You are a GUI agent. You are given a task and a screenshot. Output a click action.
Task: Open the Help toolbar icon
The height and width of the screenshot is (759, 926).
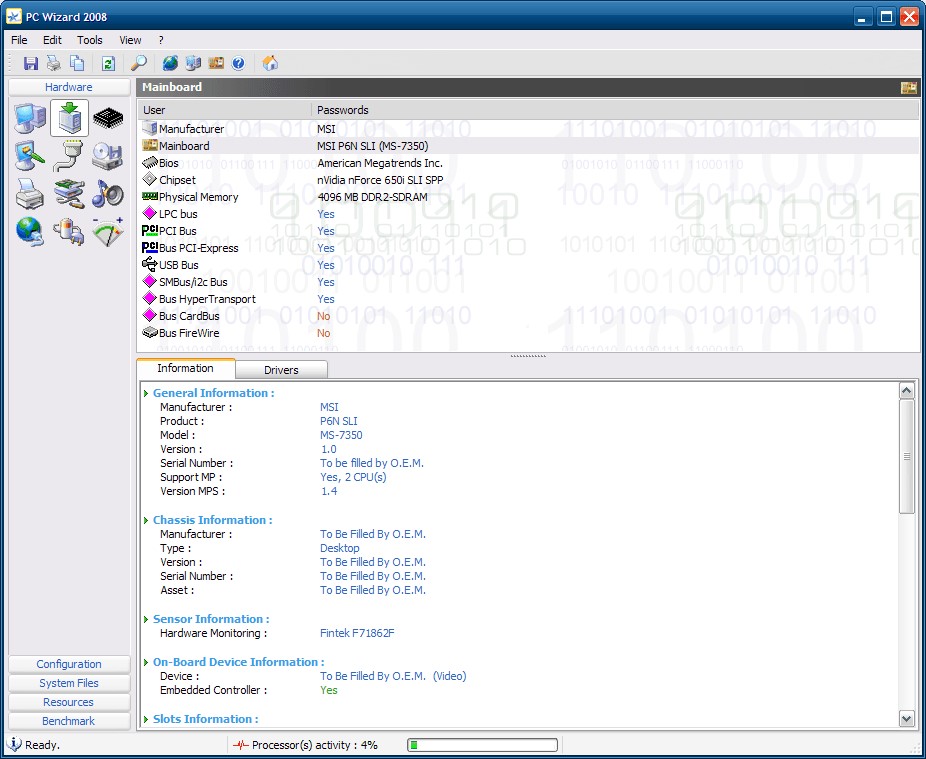point(237,63)
